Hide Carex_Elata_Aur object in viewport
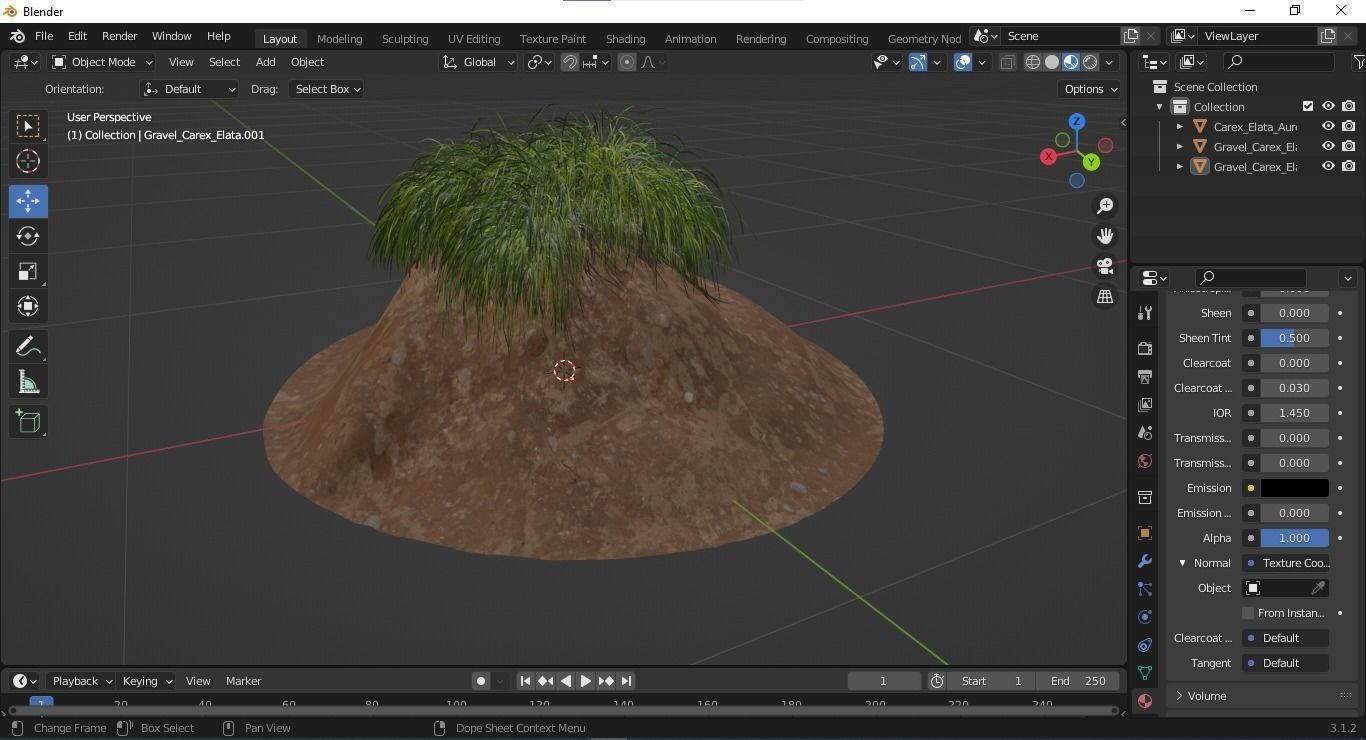The width and height of the screenshot is (1366, 740). point(1328,126)
